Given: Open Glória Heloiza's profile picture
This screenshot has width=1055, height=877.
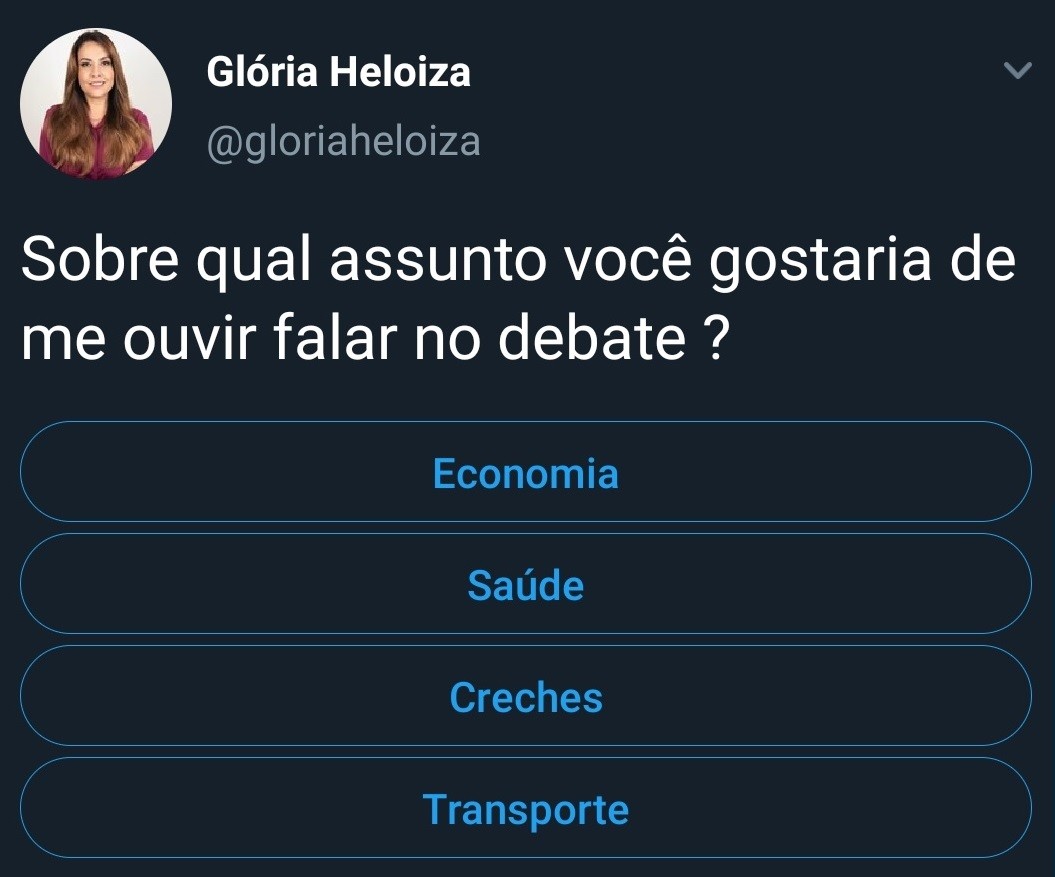Looking at the screenshot, I should pyautogui.click(x=96, y=104).
